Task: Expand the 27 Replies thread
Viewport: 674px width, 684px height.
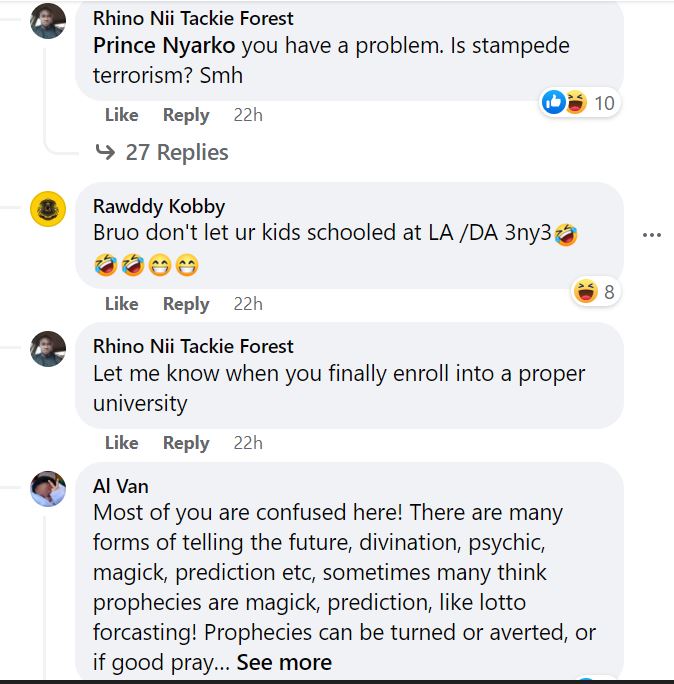Action: click(x=176, y=152)
